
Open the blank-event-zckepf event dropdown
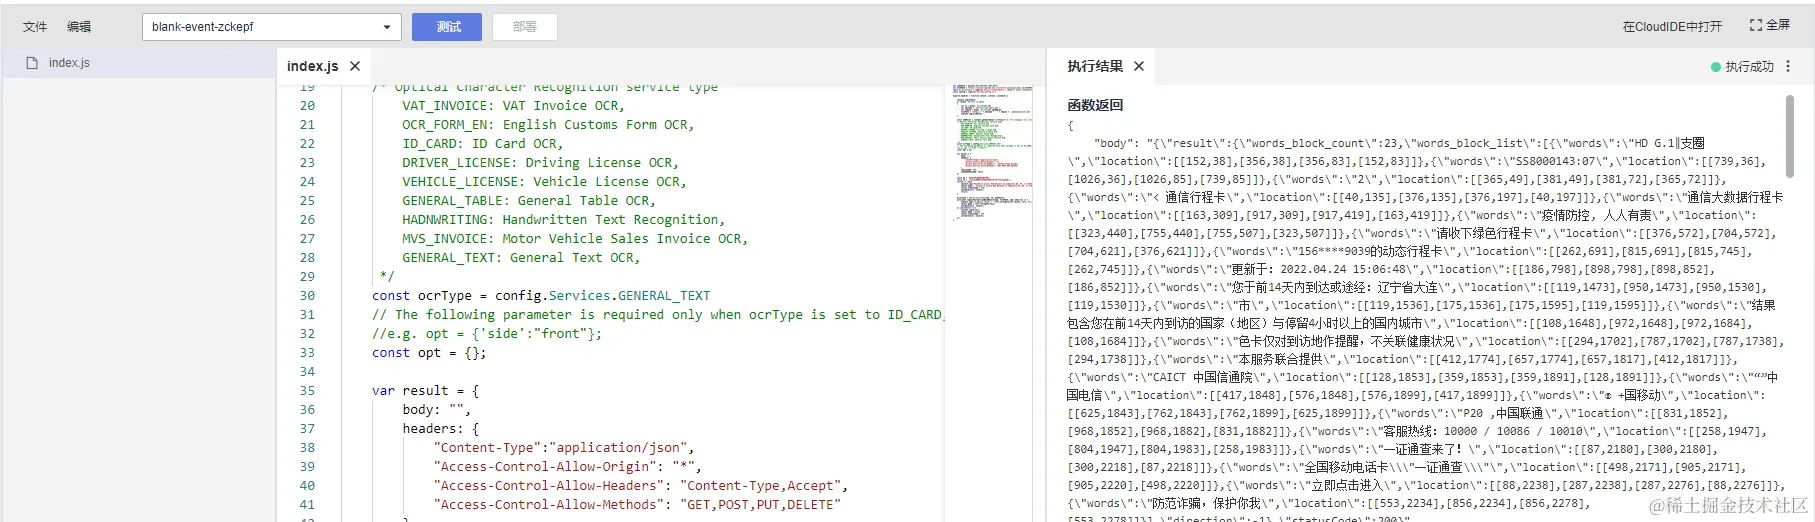point(272,27)
